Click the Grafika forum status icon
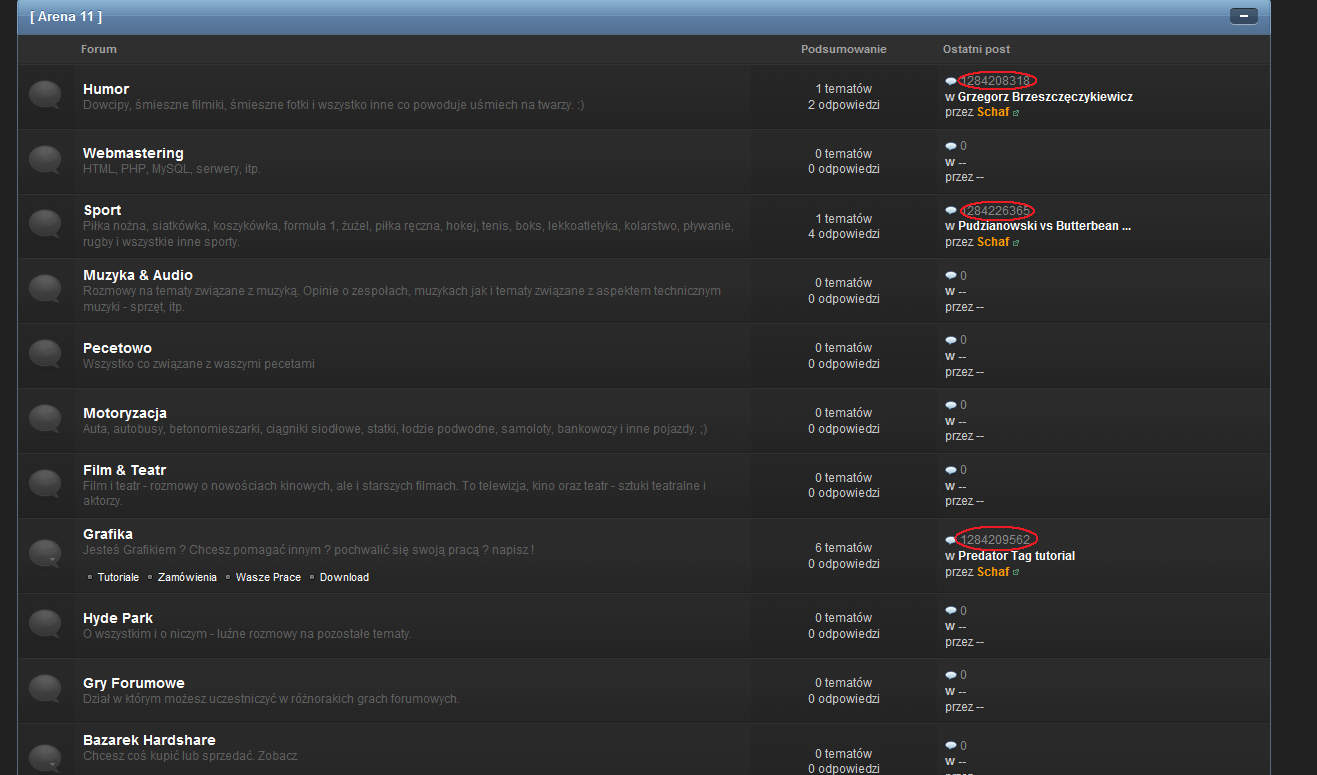The image size is (1317, 775). 45,553
